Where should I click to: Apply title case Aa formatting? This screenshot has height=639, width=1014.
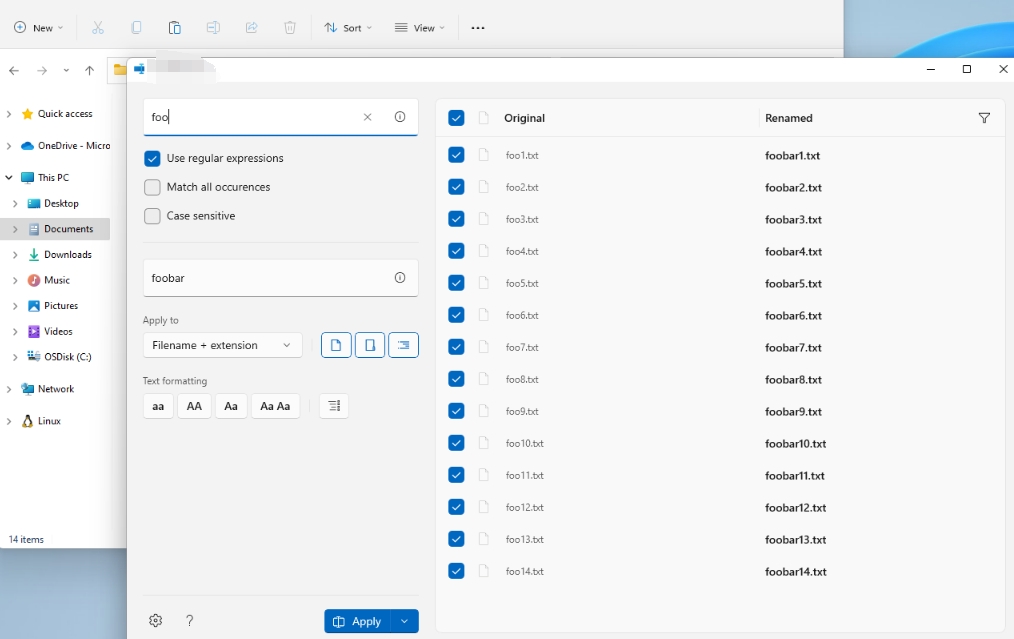tap(231, 406)
